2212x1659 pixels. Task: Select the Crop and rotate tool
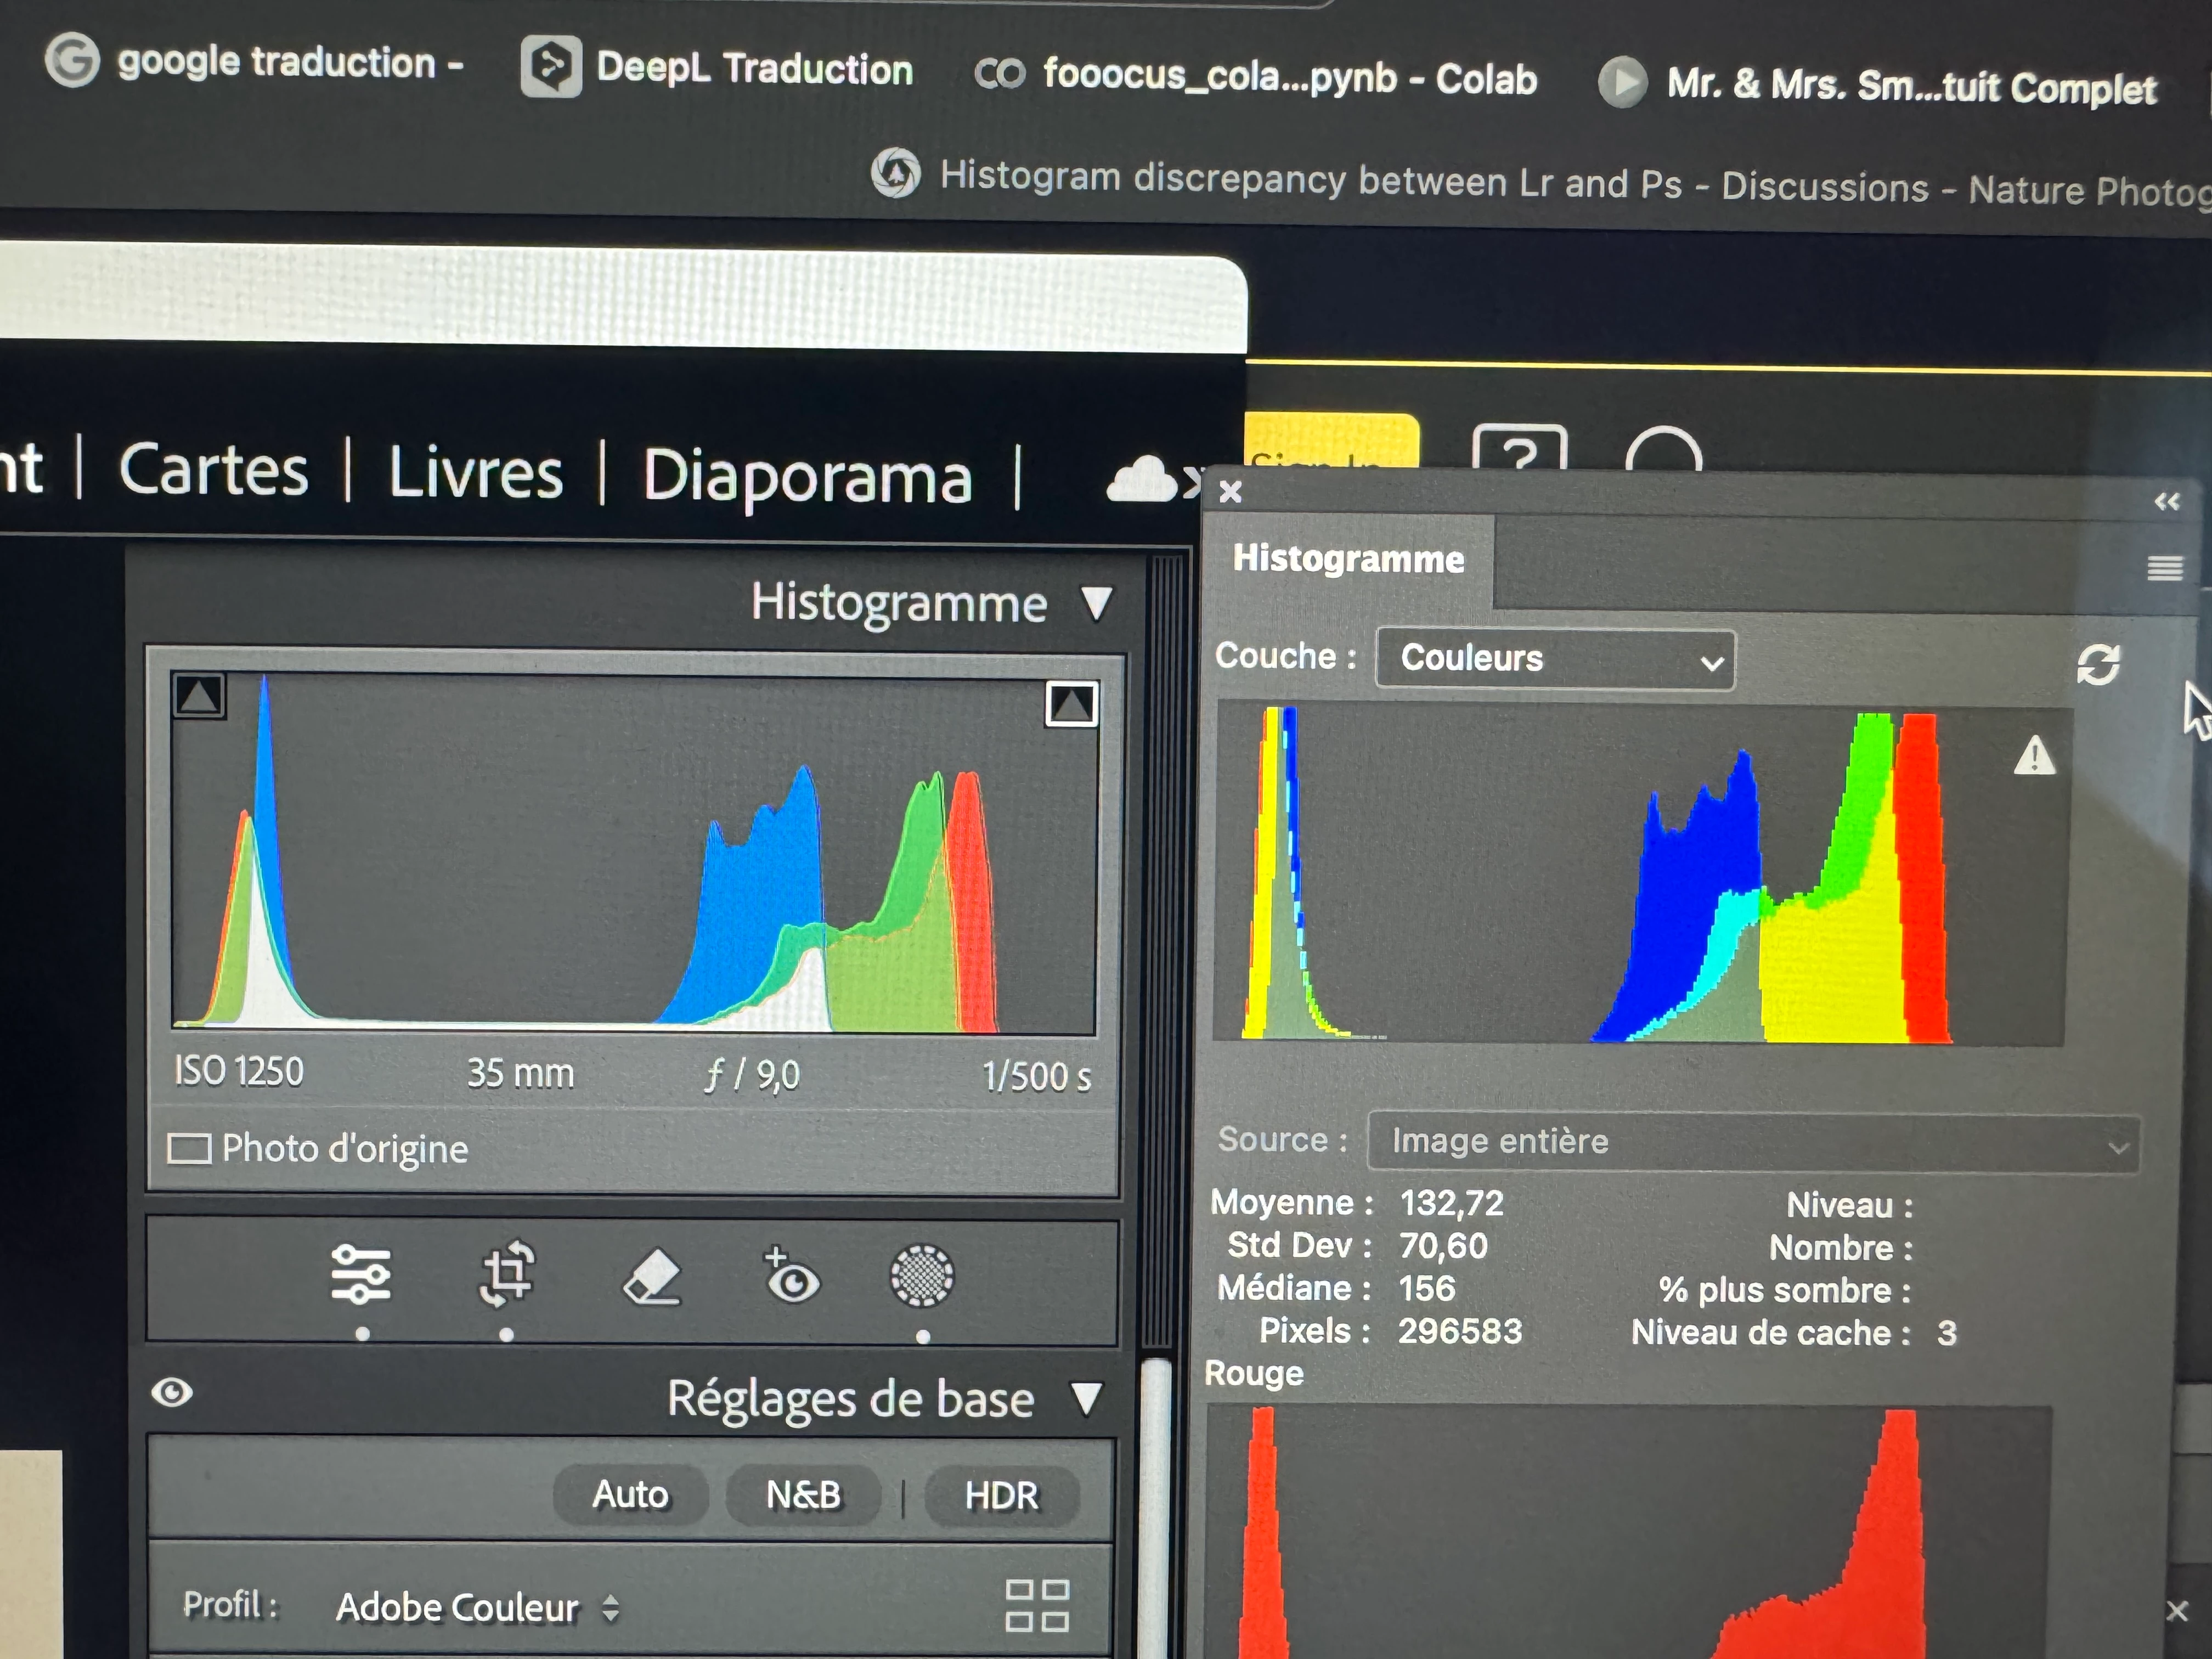(507, 1273)
